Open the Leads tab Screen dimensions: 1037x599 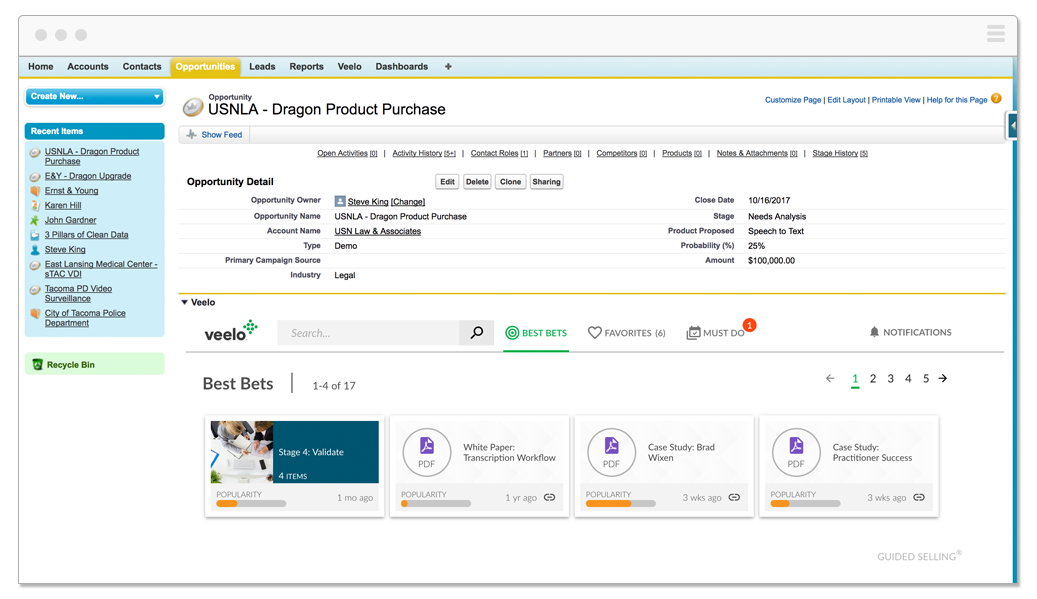coord(262,66)
